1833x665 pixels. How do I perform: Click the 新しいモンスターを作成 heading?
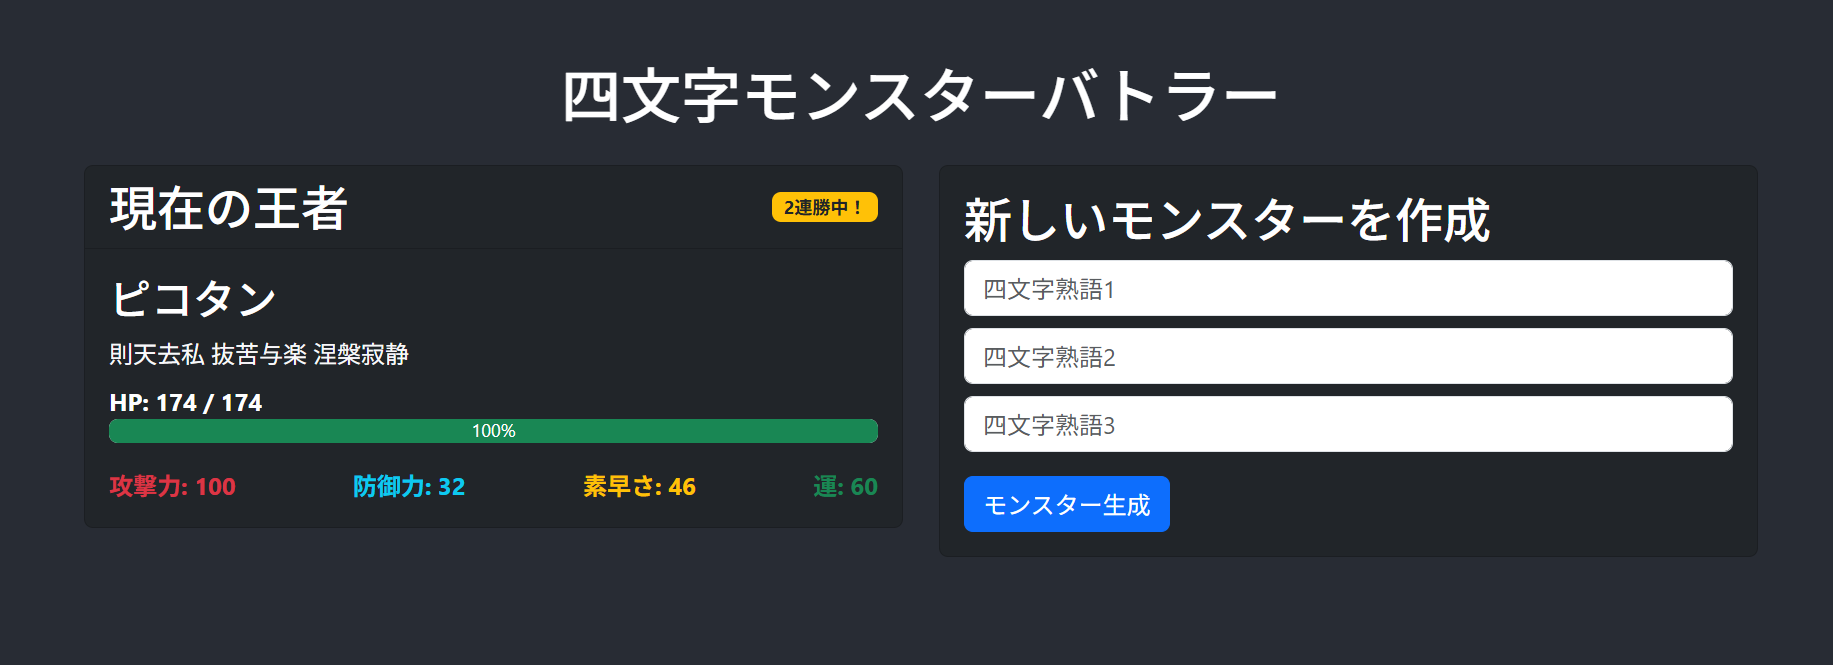(x=1227, y=220)
